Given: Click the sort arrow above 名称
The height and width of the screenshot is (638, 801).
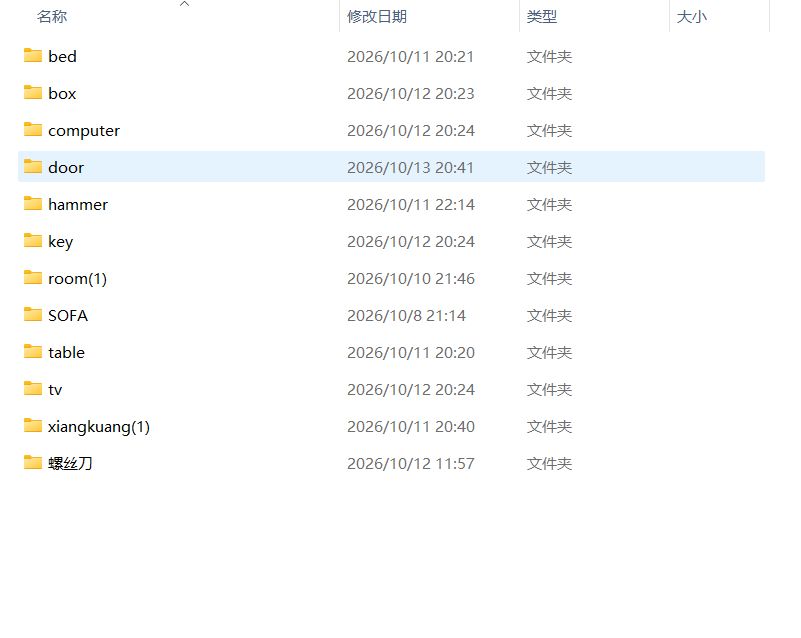Looking at the screenshot, I should (184, 4).
